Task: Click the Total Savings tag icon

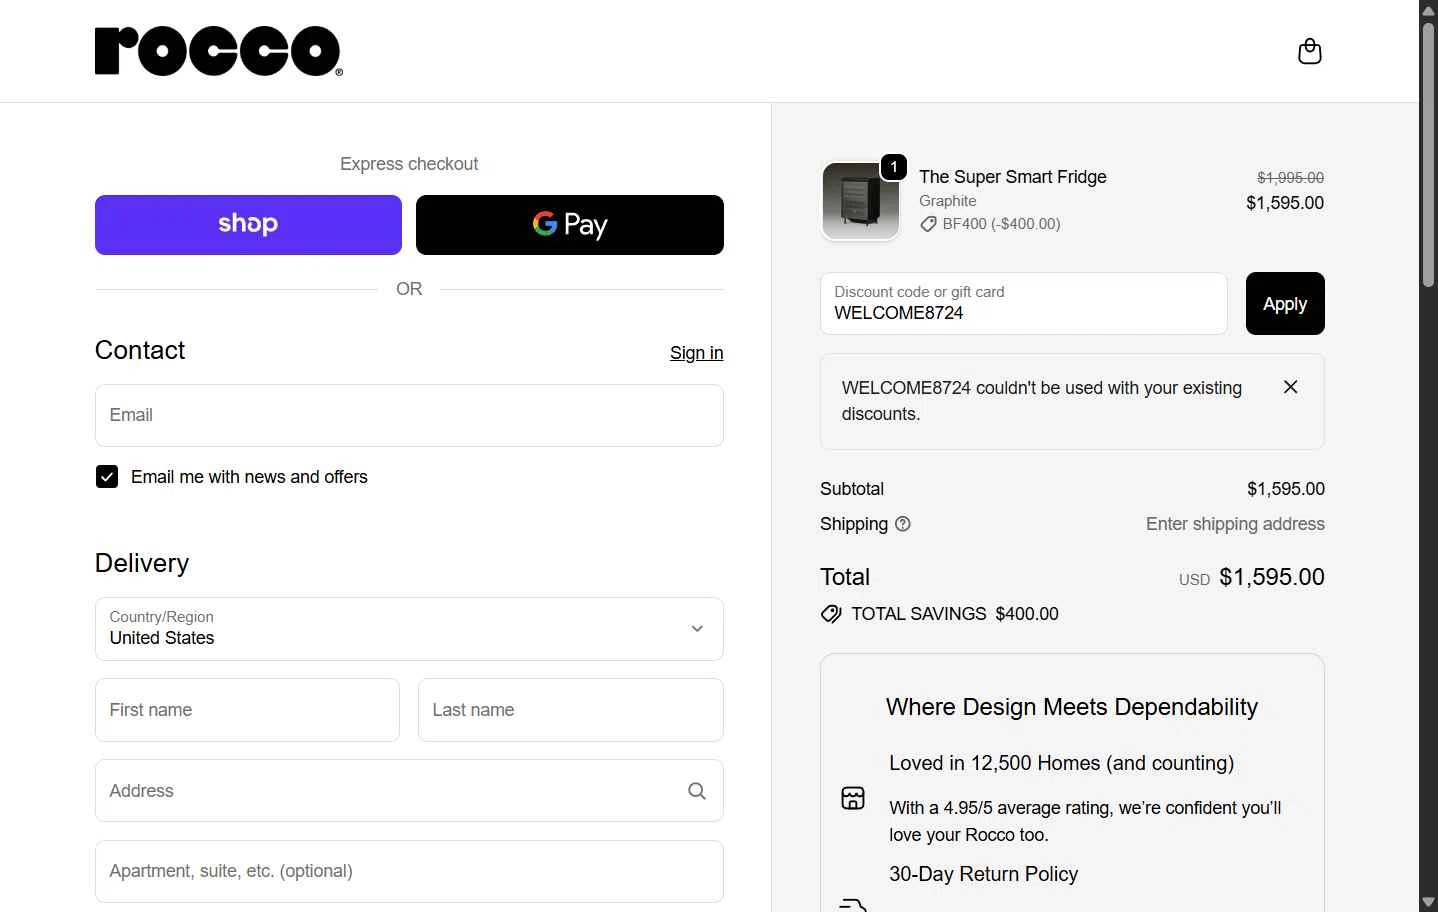Action: [x=831, y=614]
